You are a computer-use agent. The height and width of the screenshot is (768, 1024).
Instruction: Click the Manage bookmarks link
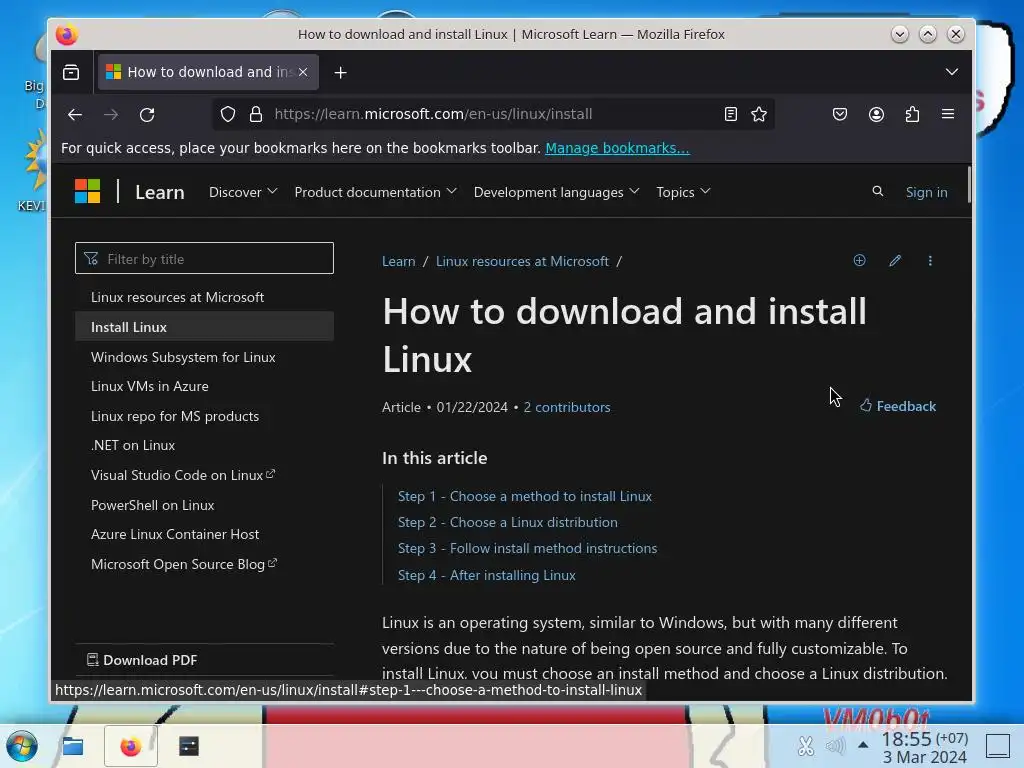pos(617,148)
